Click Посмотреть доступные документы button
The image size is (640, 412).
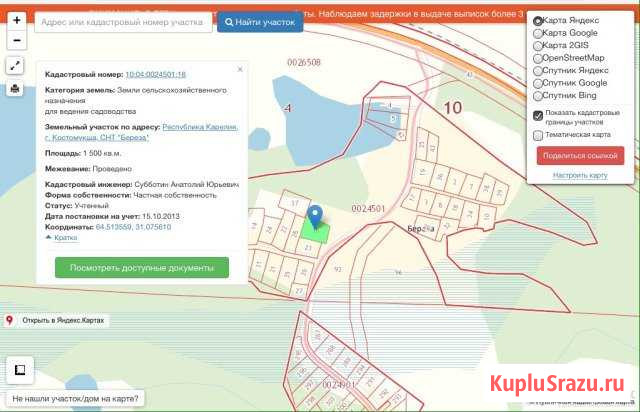142,267
